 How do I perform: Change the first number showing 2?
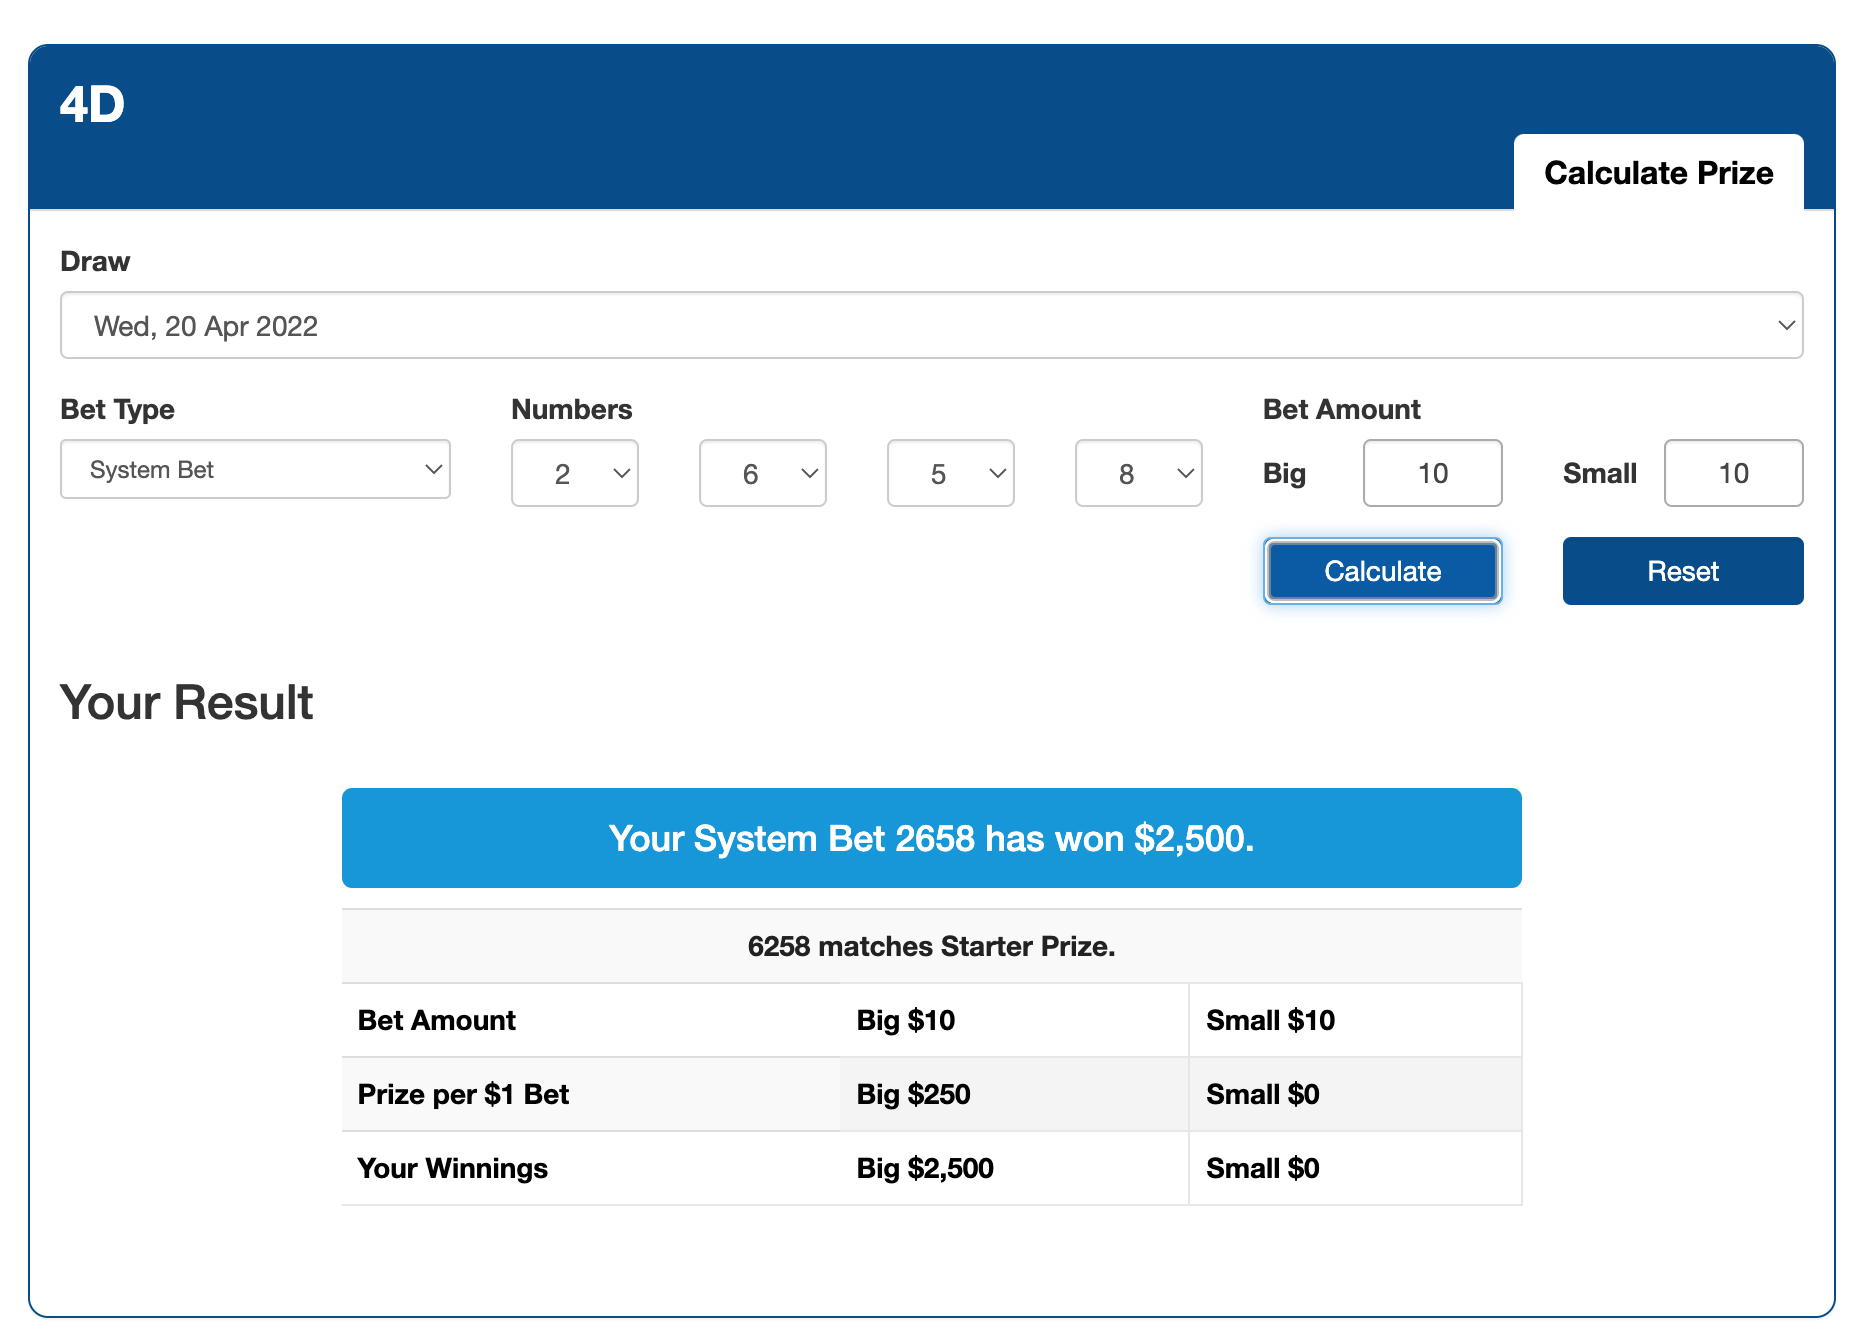(x=574, y=474)
